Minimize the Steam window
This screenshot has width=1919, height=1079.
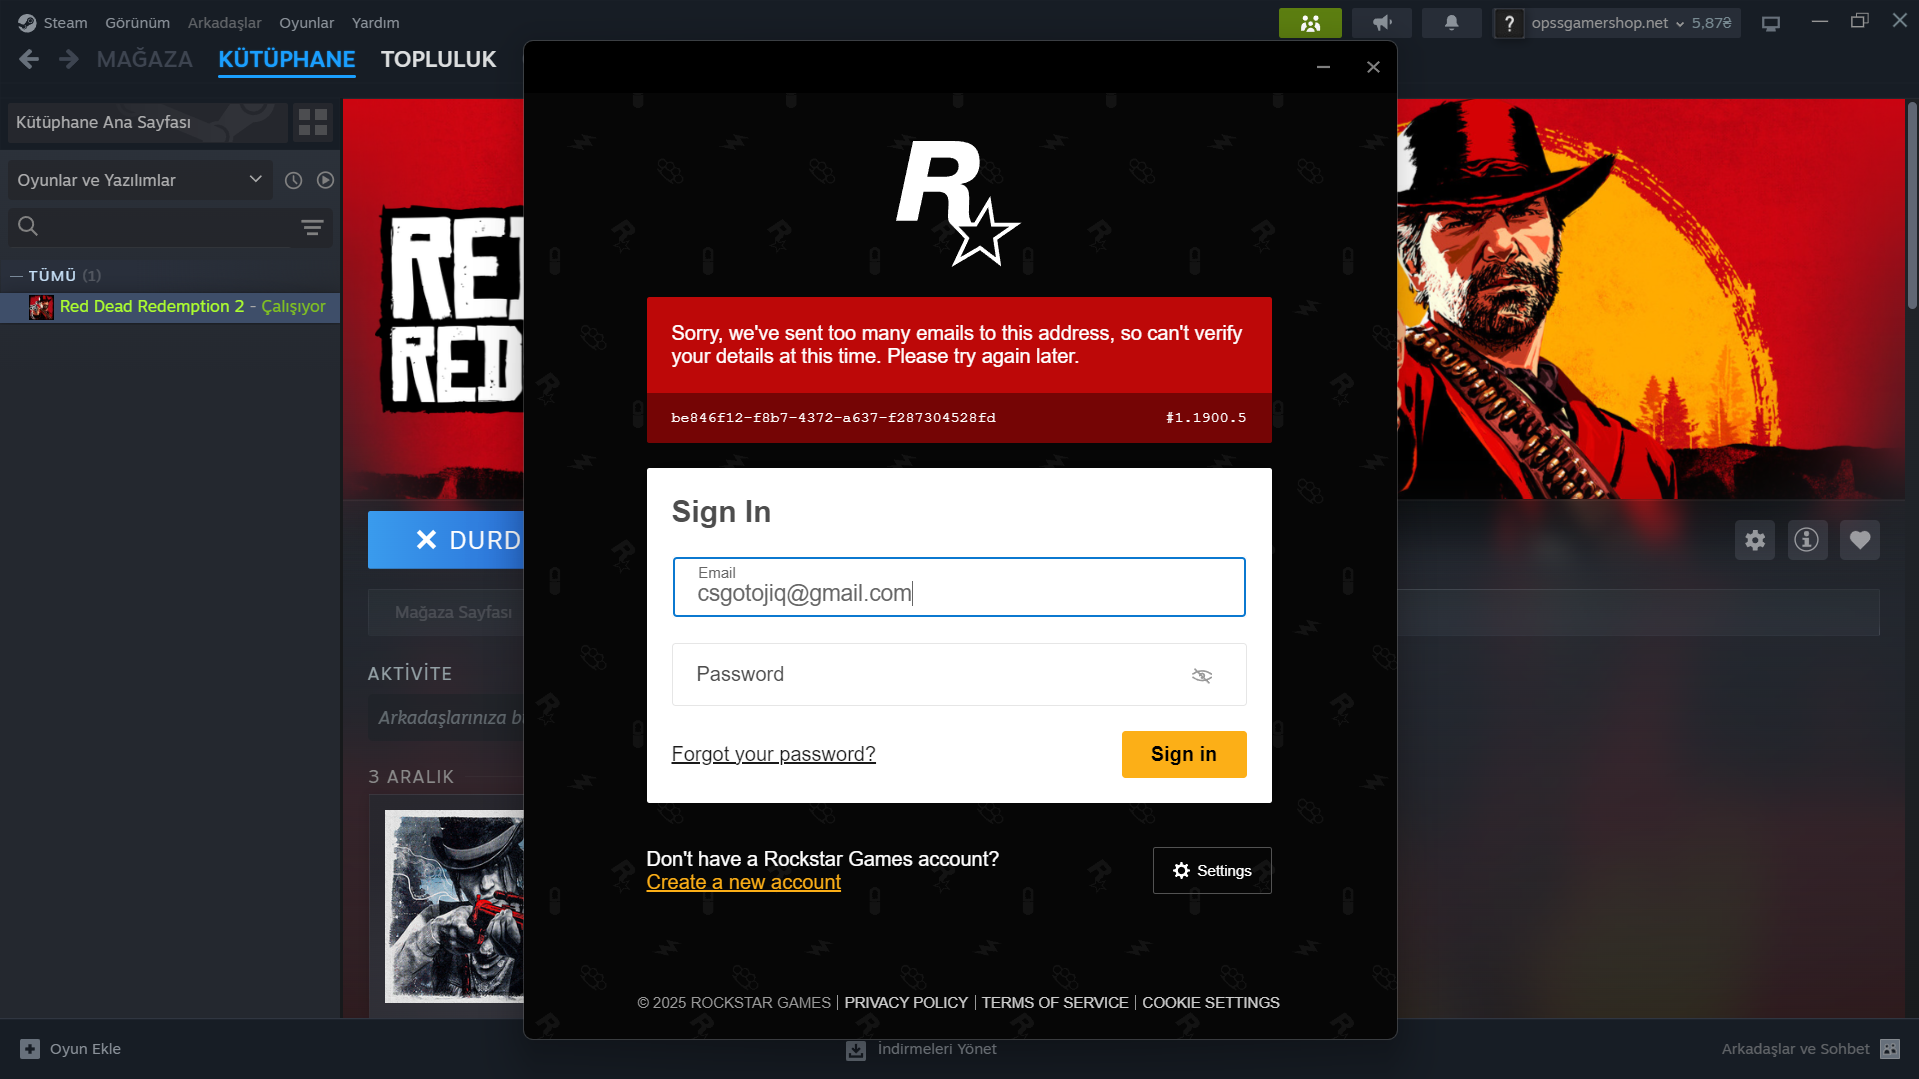1820,21
